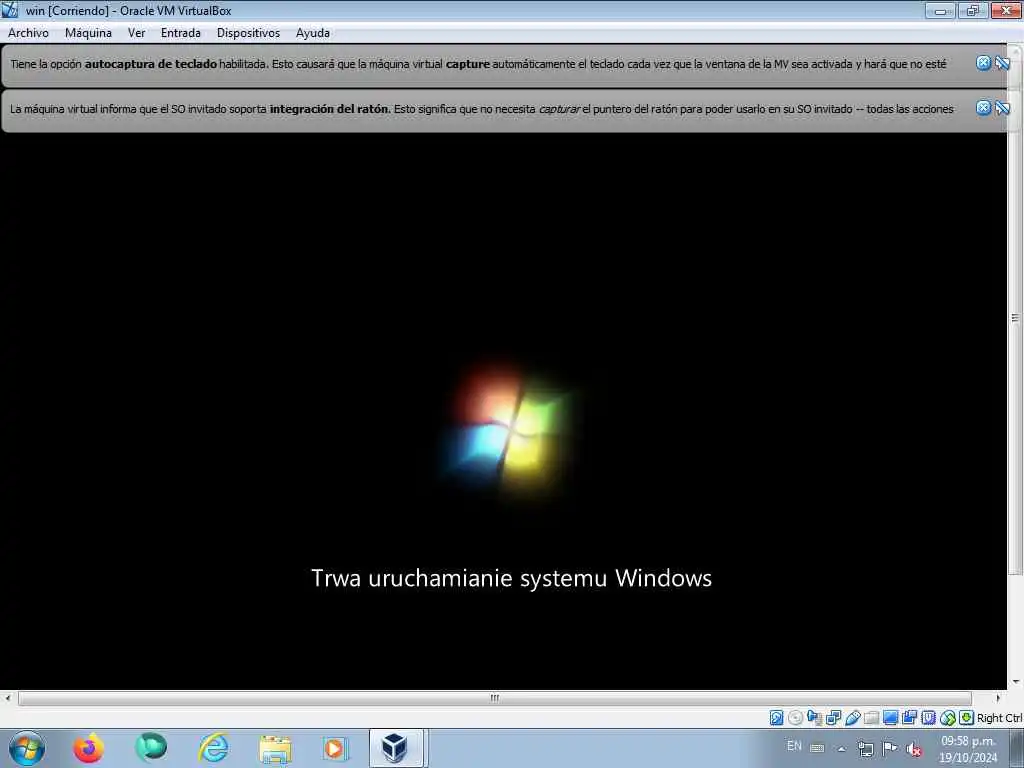Click the keyboard icon in system tray

click(x=817, y=748)
